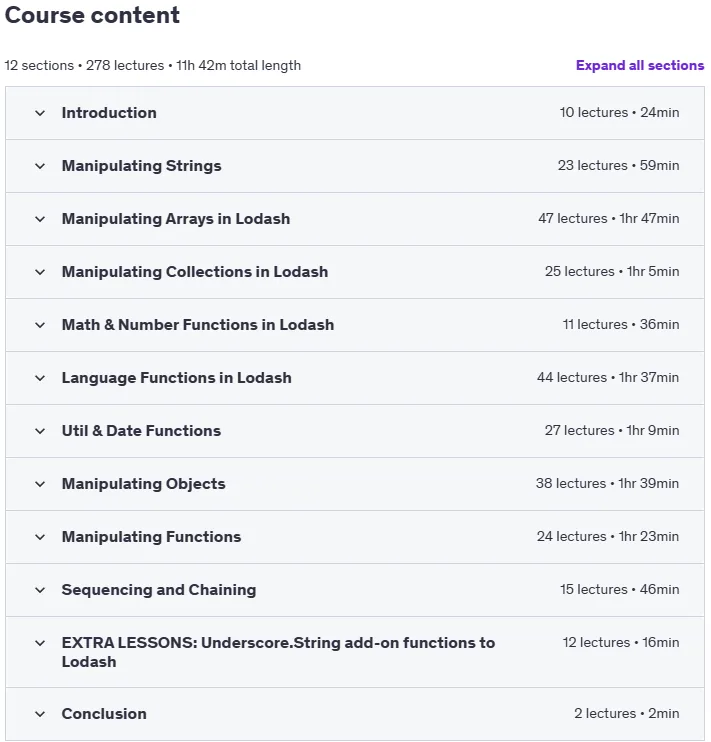The width and height of the screenshot is (711, 742).
Task: Click Introduction 10 lectures duration text
Action: point(619,112)
